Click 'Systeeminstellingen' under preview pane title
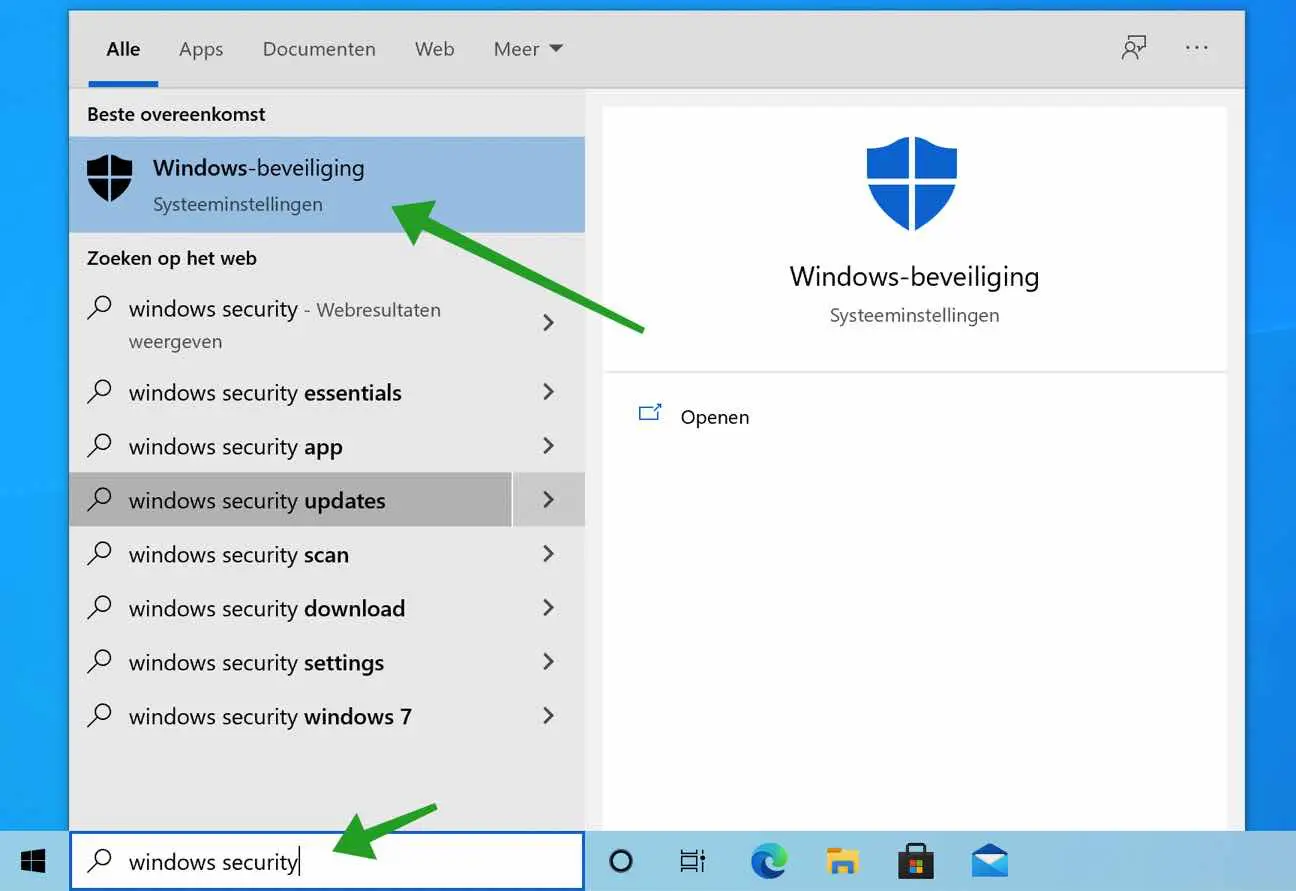This screenshot has width=1296, height=891. tap(914, 316)
